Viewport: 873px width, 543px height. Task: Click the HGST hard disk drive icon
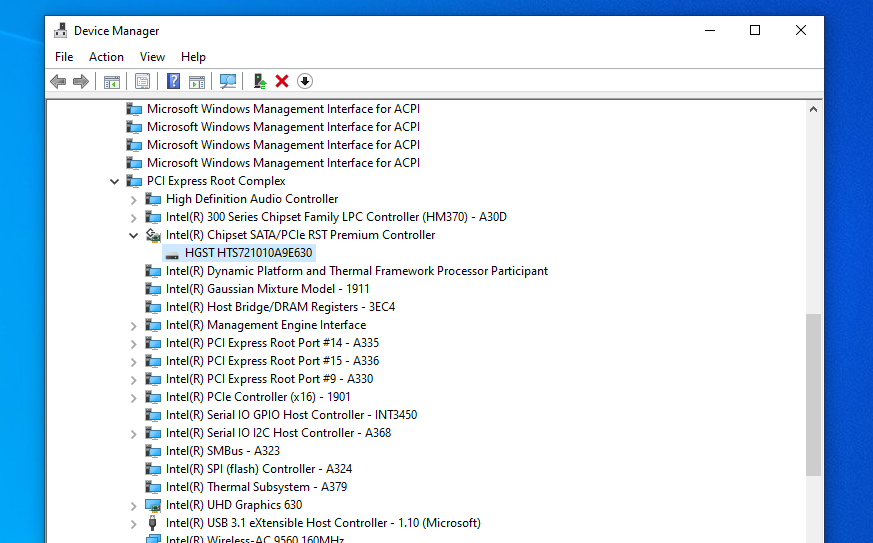pyautogui.click(x=172, y=254)
